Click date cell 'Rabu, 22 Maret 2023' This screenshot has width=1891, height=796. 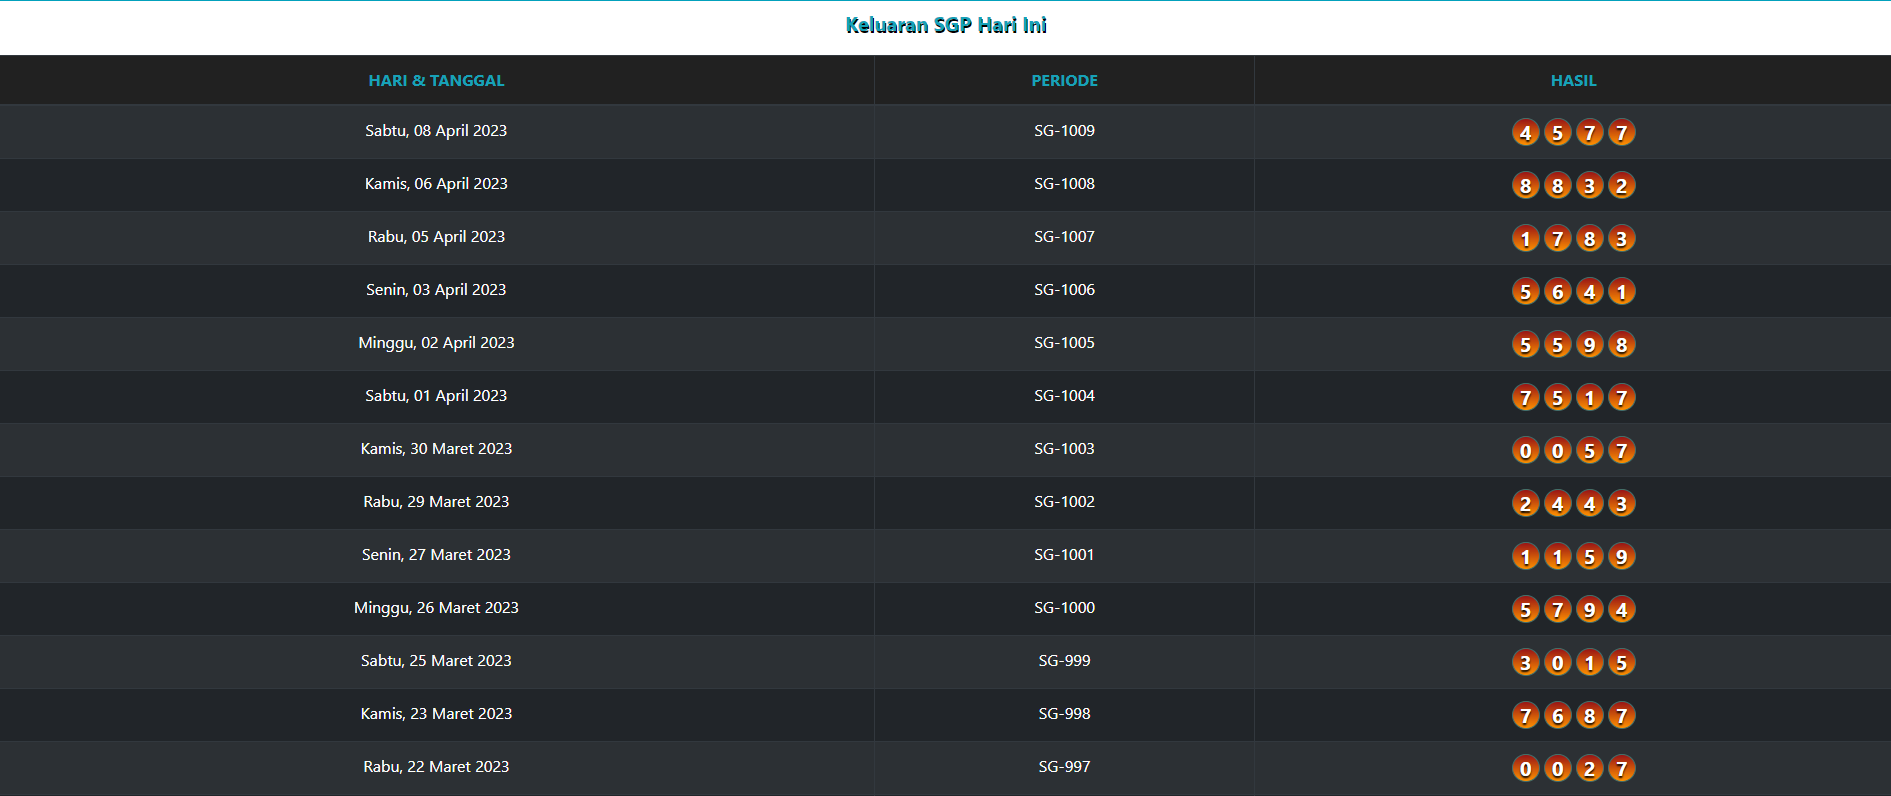436,767
